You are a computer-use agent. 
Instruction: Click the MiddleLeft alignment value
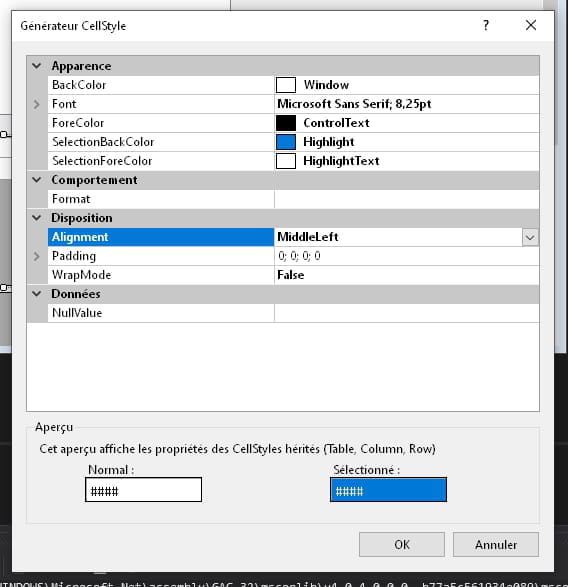click(x=308, y=237)
